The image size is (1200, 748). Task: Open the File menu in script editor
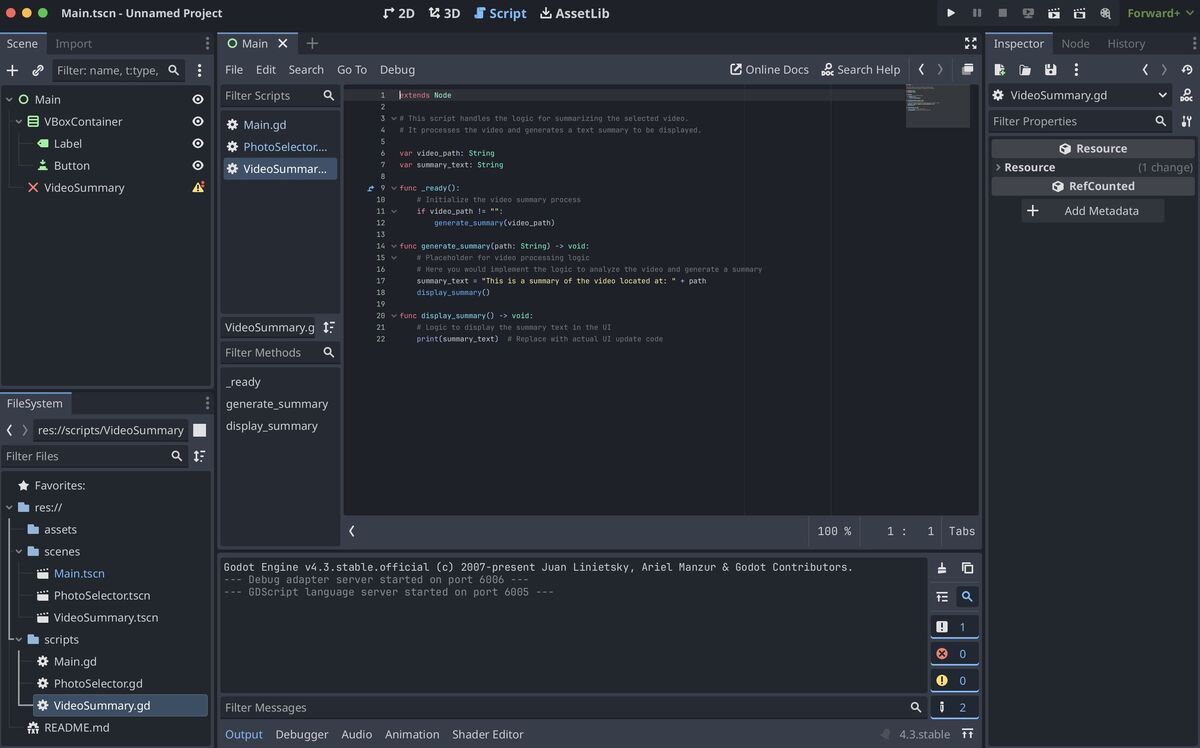[x=234, y=69]
